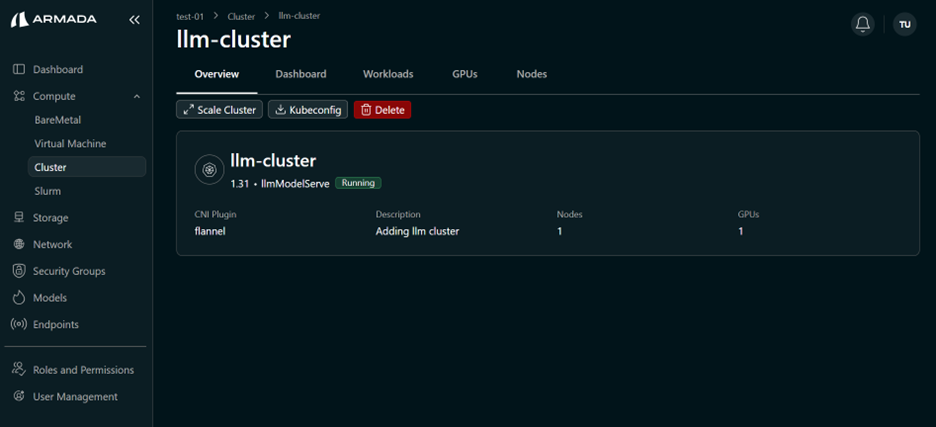Click the llm-cluster breadcrumb
This screenshot has width=936, height=427.
(x=300, y=16)
